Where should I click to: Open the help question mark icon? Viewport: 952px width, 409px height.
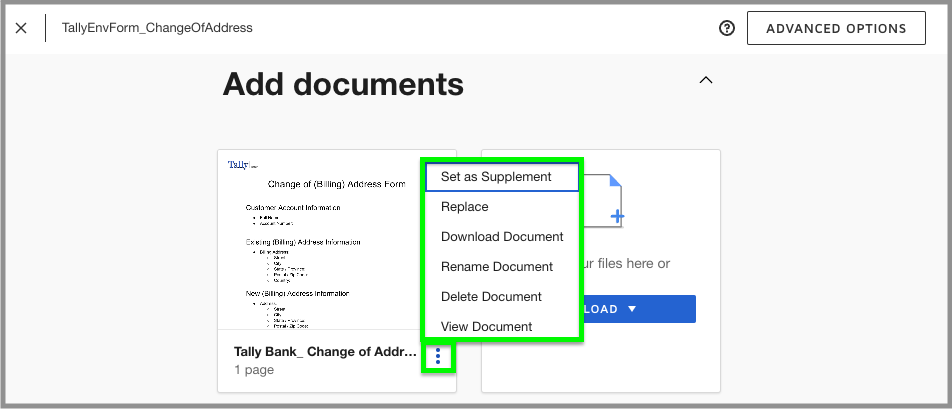(727, 28)
